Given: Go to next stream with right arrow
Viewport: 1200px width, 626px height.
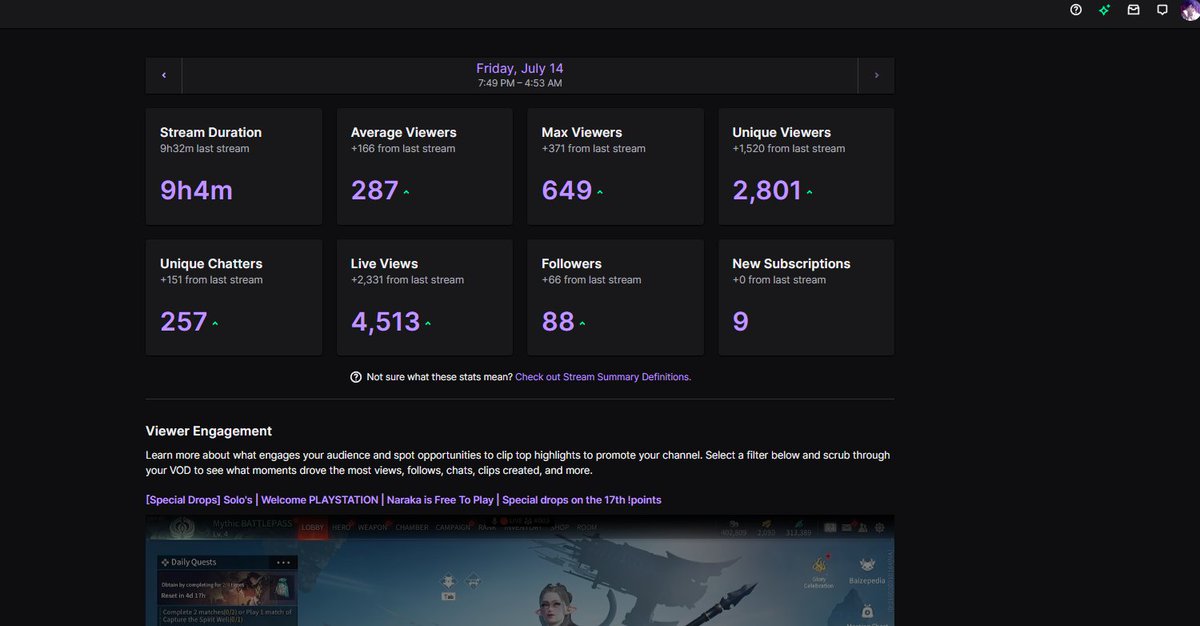Looking at the screenshot, I should (876, 75).
